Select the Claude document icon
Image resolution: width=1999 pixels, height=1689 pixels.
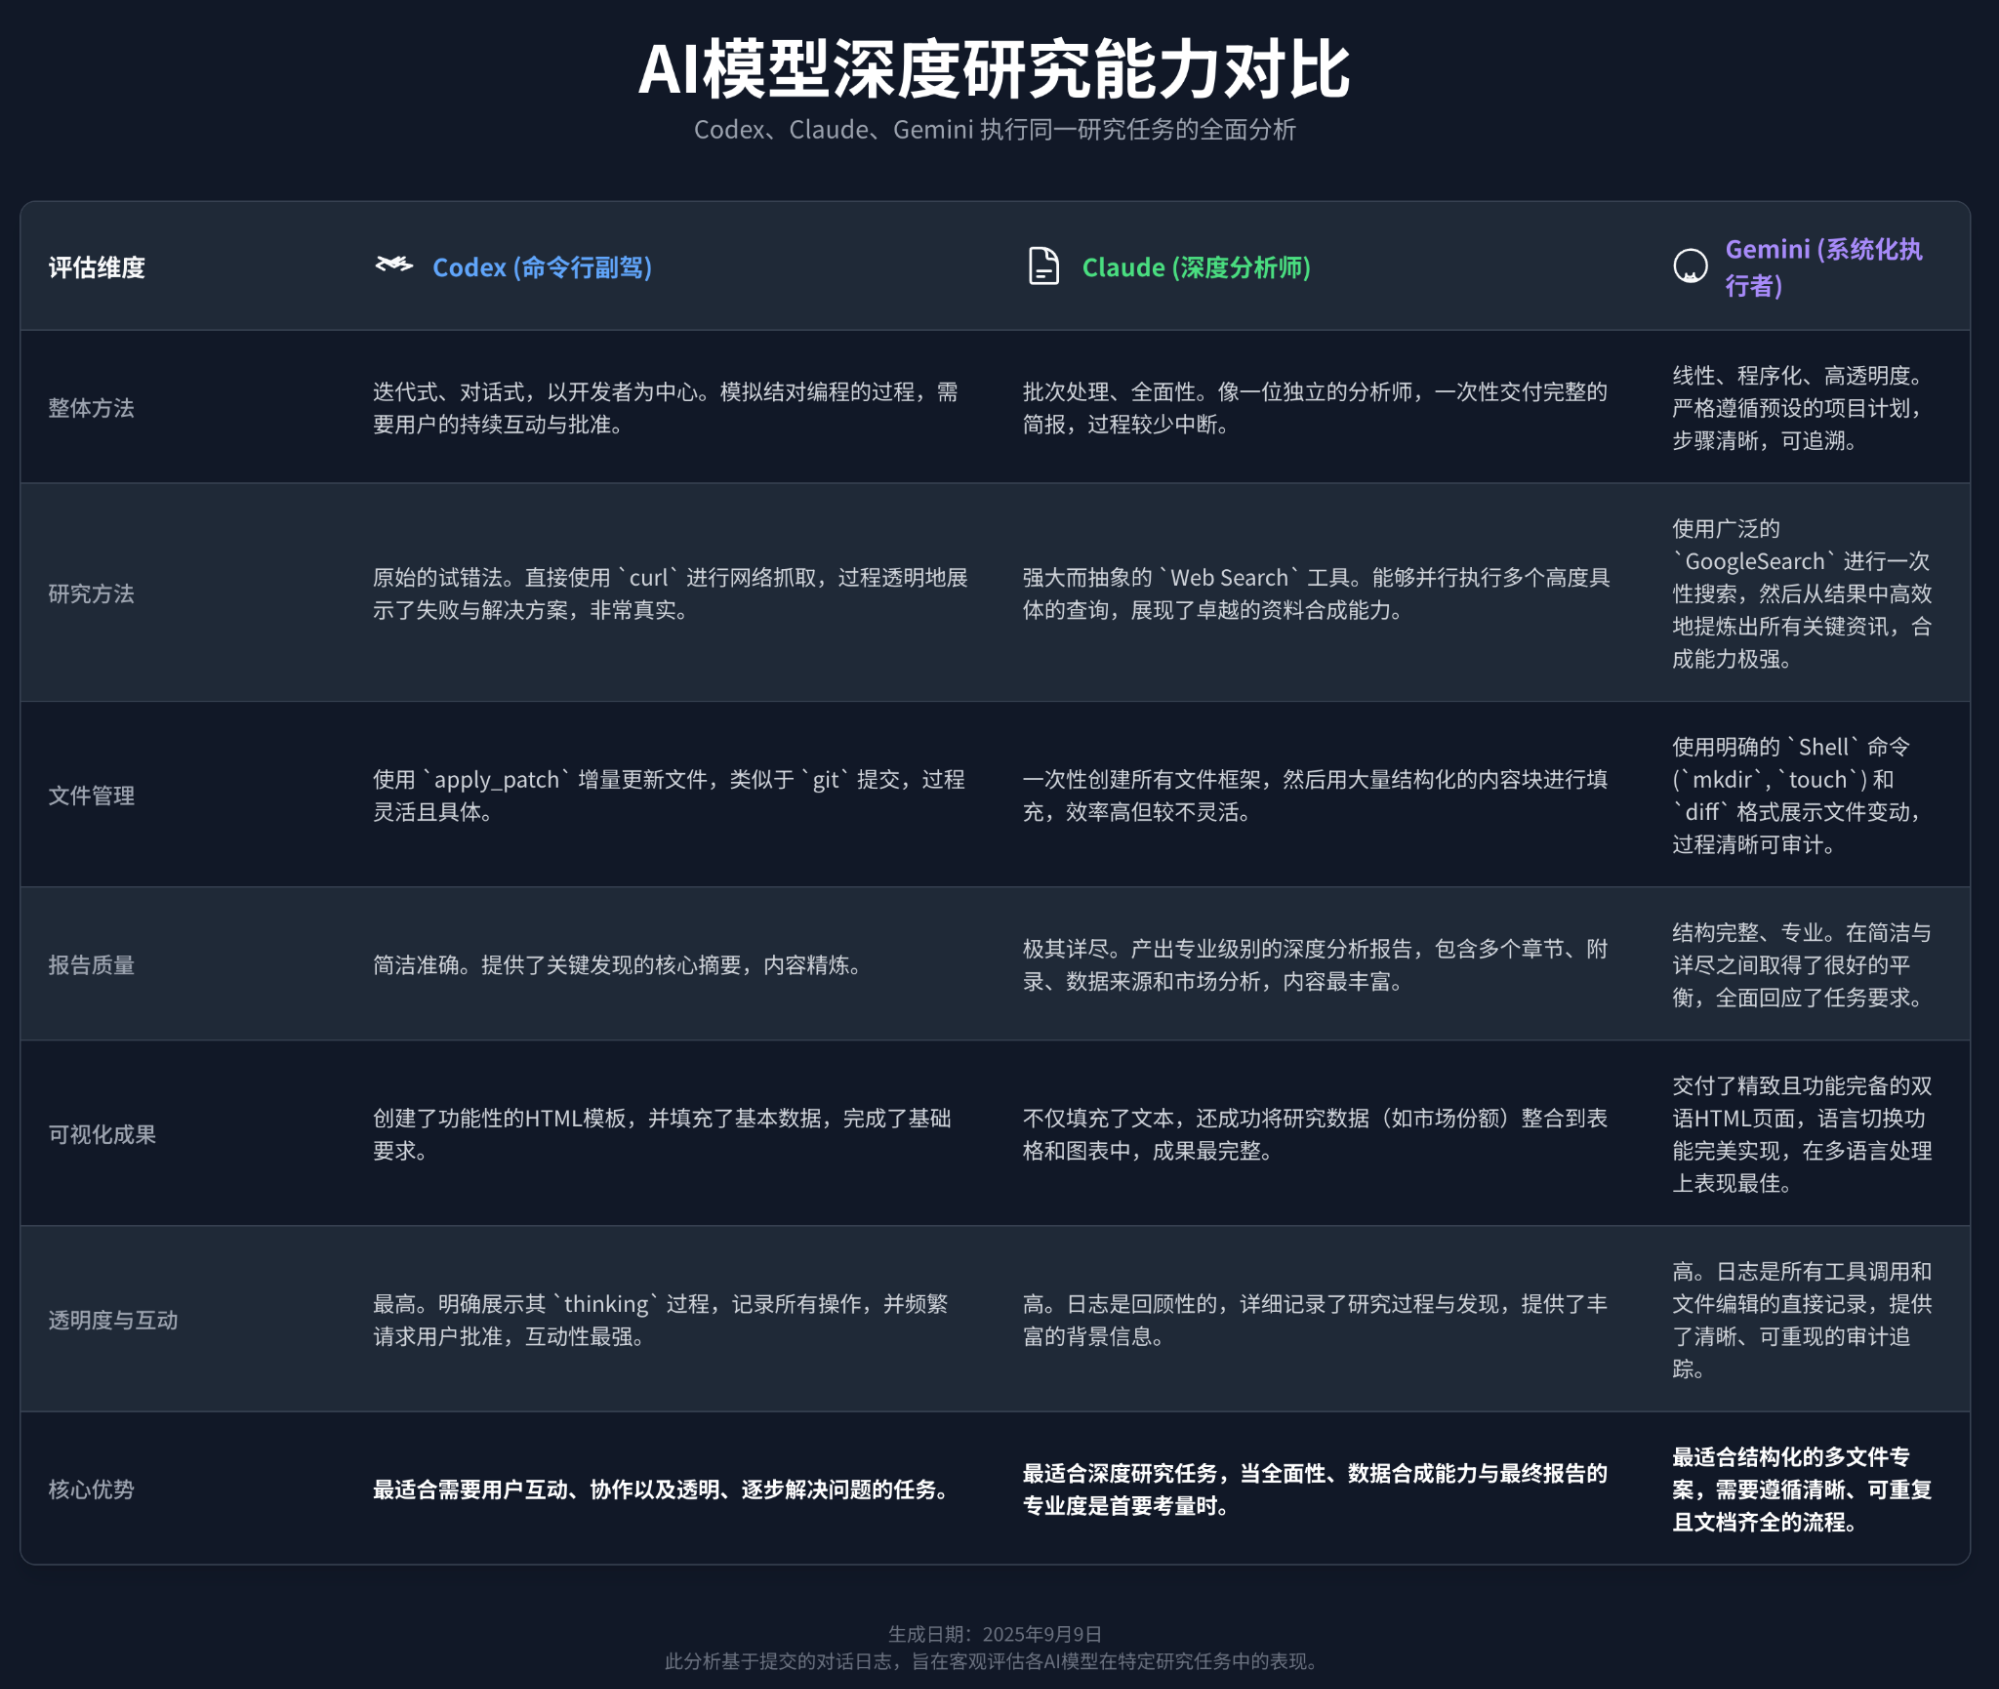click(x=1042, y=266)
